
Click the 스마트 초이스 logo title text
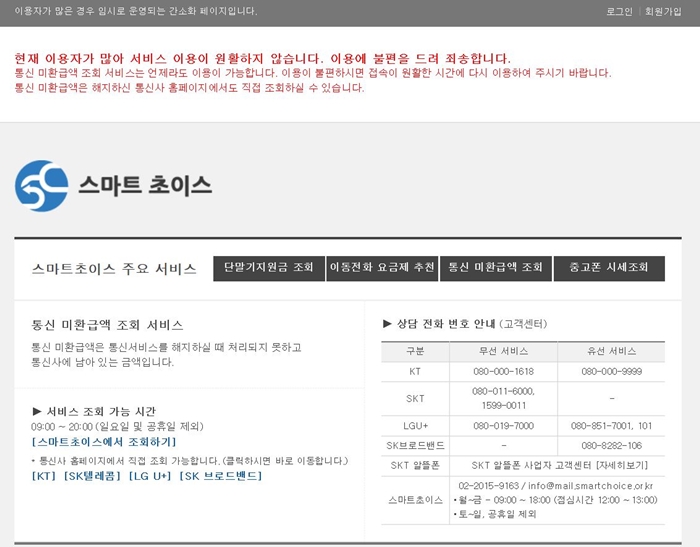(145, 184)
